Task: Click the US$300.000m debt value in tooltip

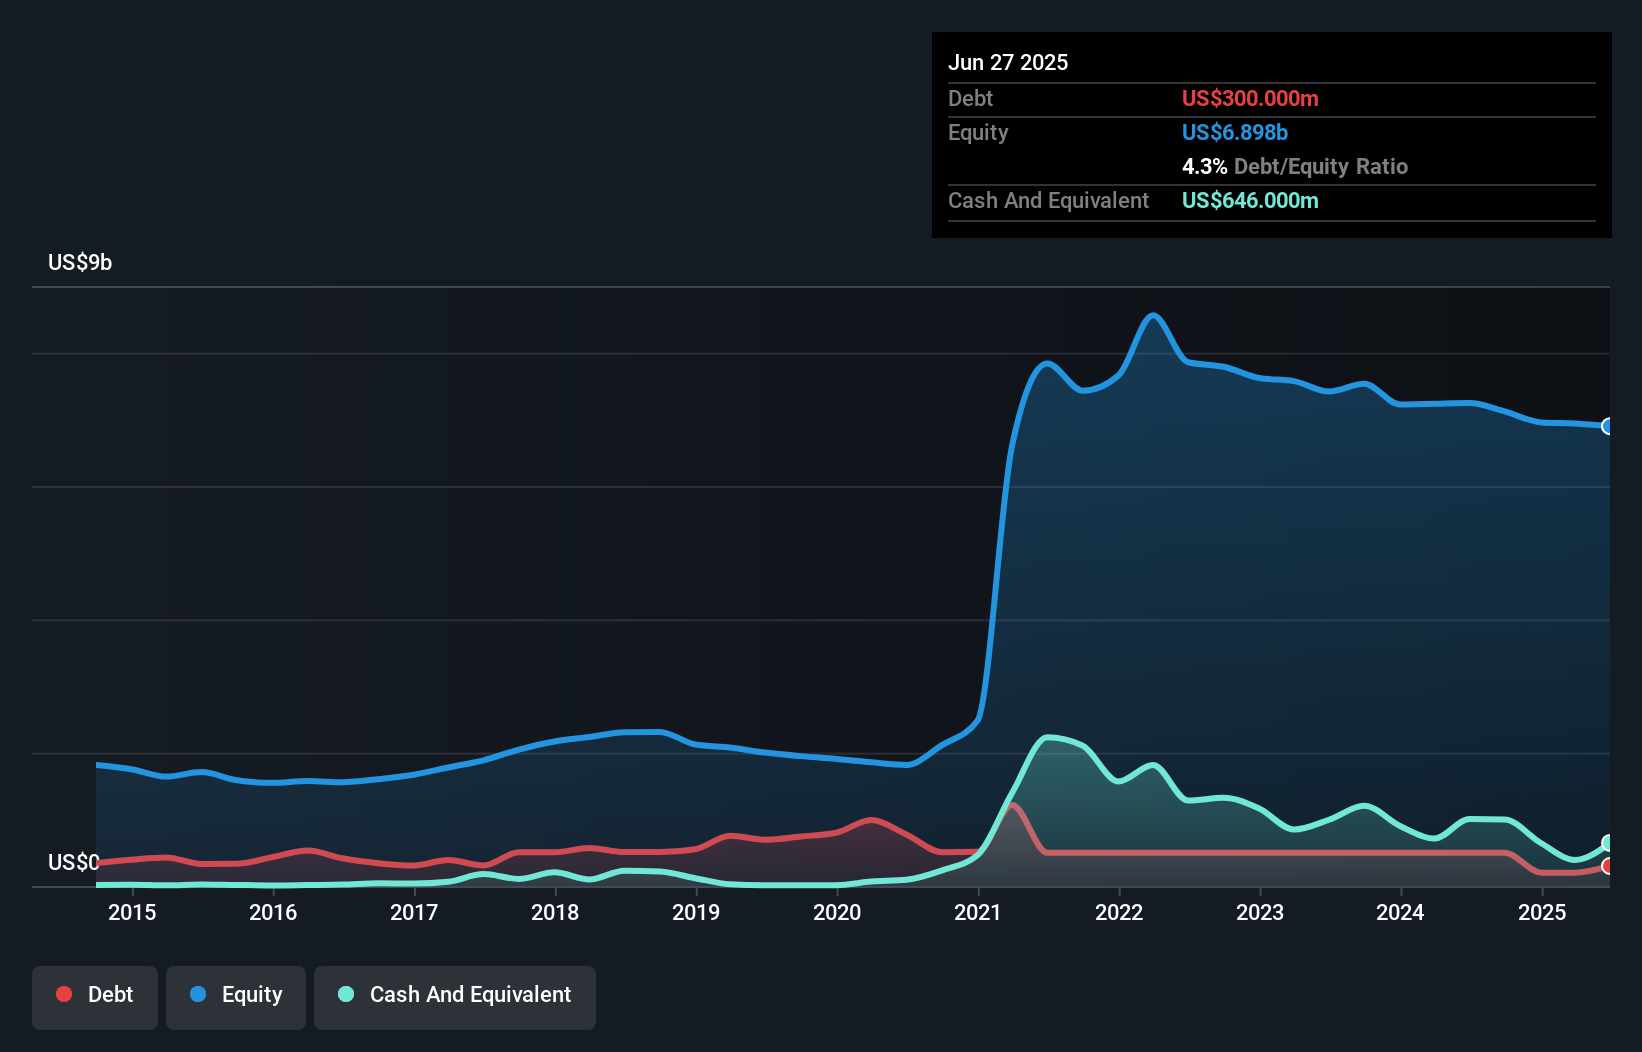Action: coord(1250,98)
